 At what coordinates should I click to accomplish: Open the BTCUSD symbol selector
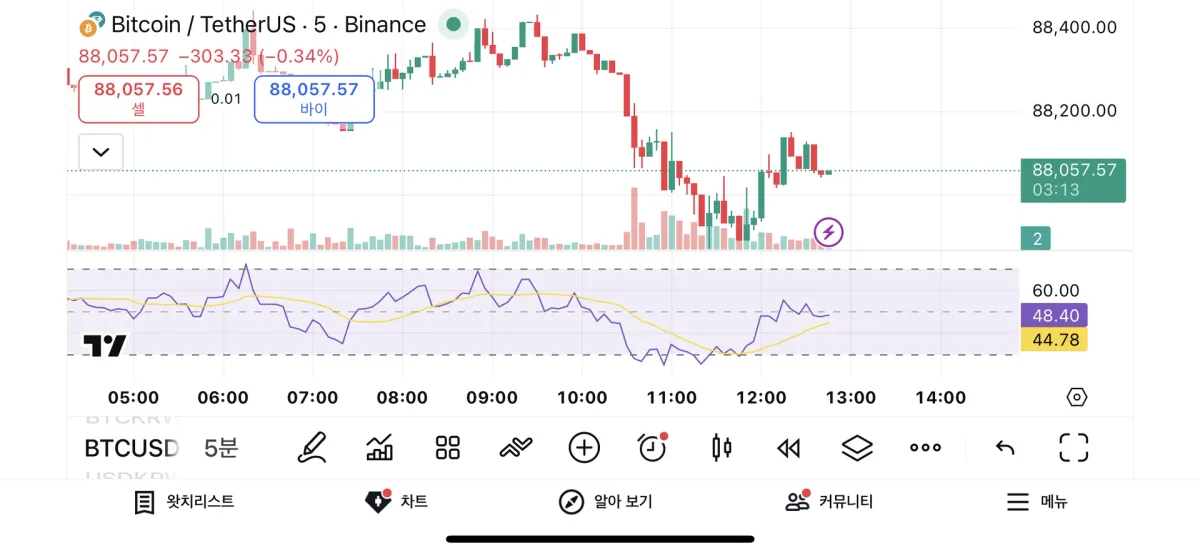[131, 447]
